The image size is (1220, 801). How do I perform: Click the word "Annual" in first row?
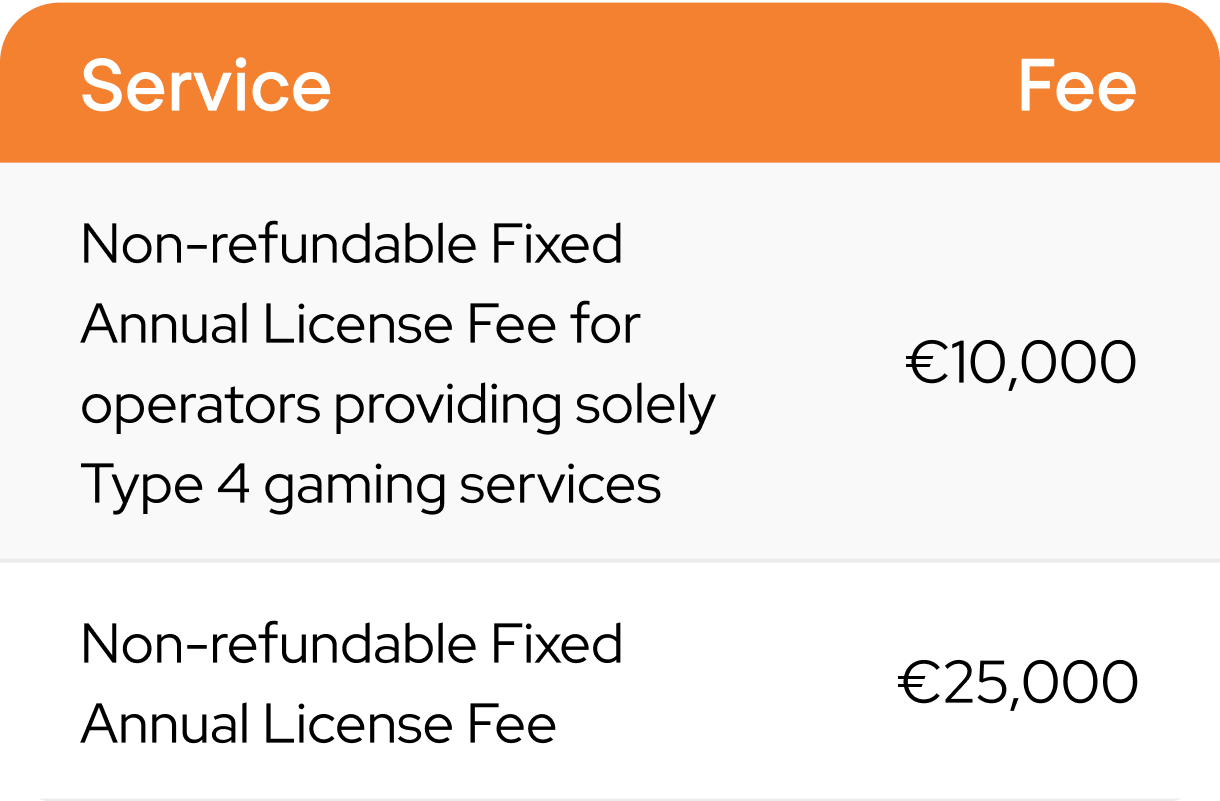pos(165,325)
